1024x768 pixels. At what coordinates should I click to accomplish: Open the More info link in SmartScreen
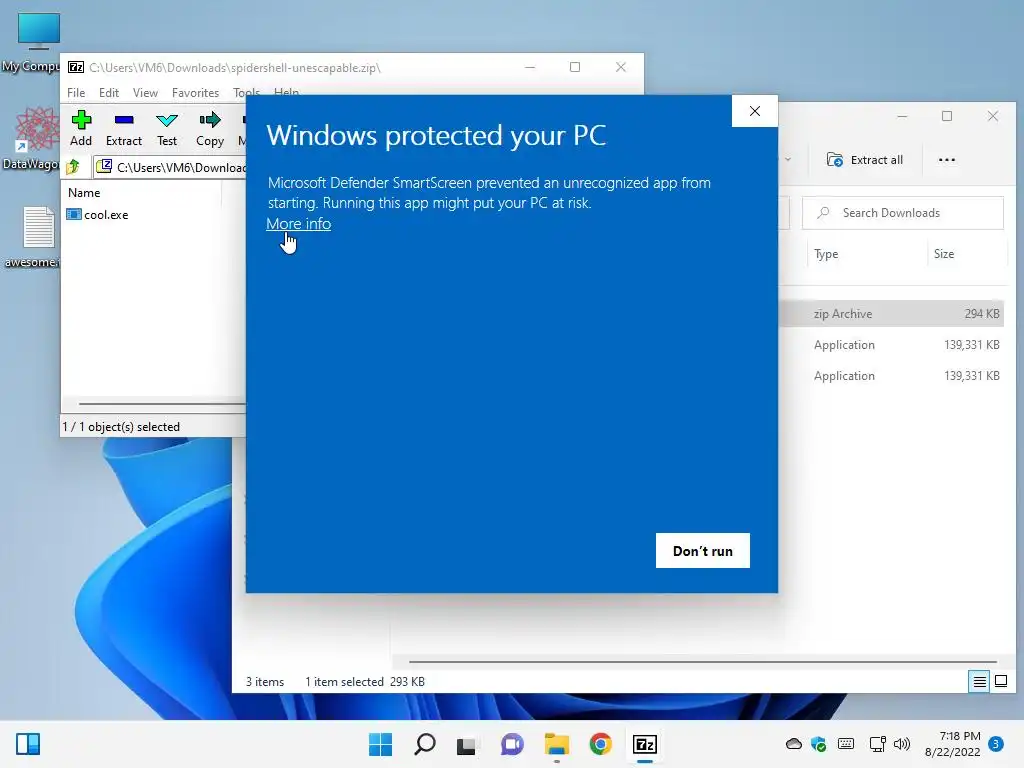pos(298,224)
